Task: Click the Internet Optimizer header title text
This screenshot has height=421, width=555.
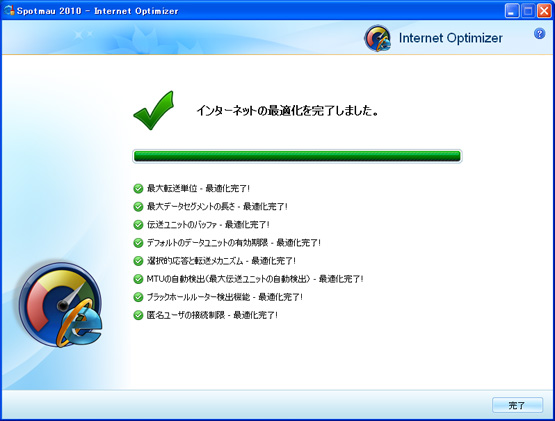Action: [451, 38]
